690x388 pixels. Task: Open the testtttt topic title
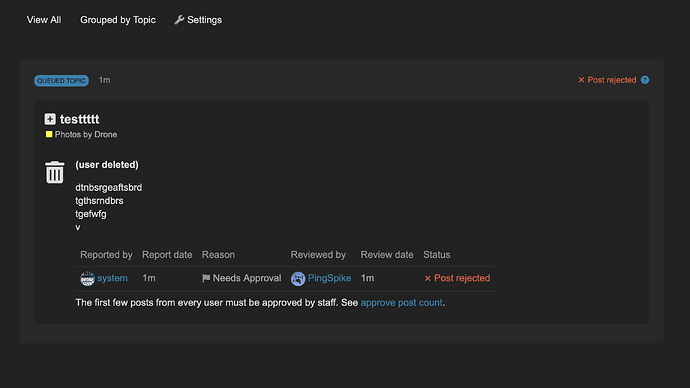(80, 119)
